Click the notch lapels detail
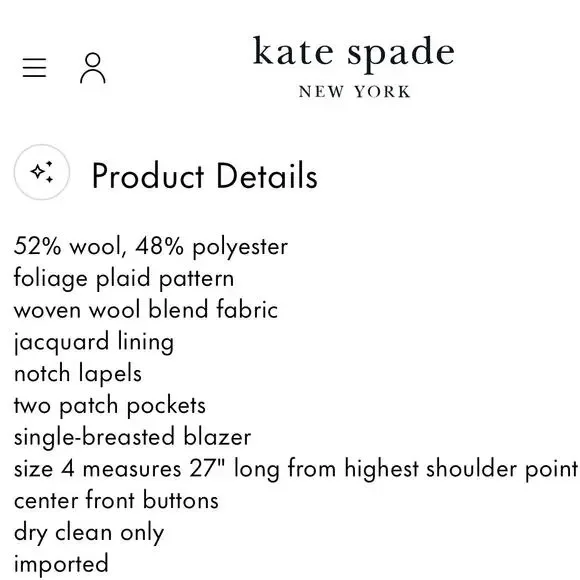The width and height of the screenshot is (580, 580). pyautogui.click(x=78, y=374)
